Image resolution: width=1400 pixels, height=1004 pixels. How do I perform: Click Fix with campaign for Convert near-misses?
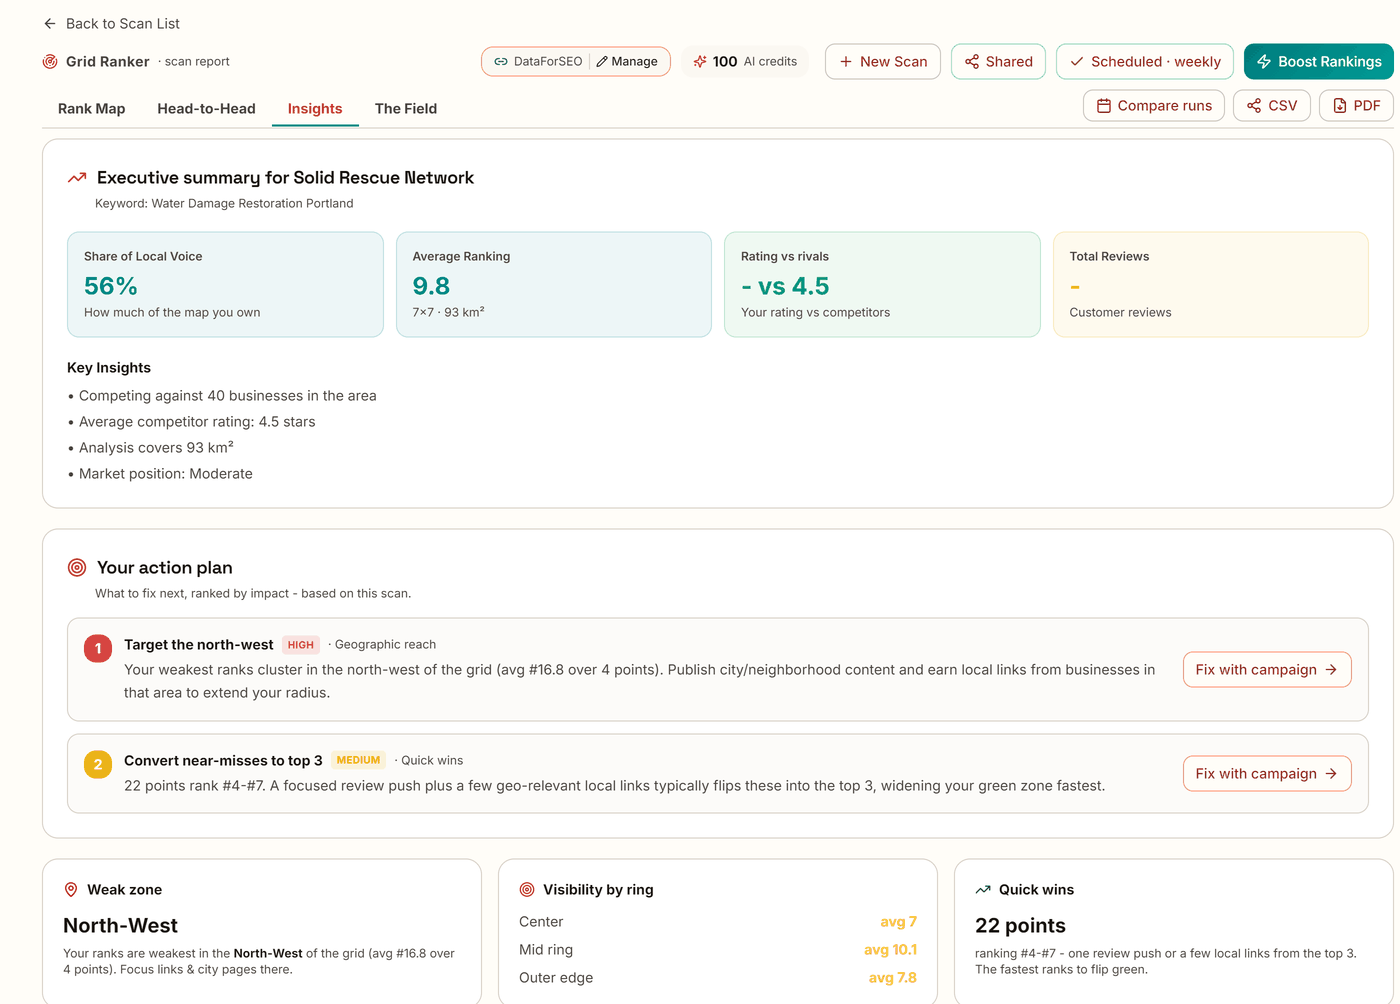pos(1267,773)
